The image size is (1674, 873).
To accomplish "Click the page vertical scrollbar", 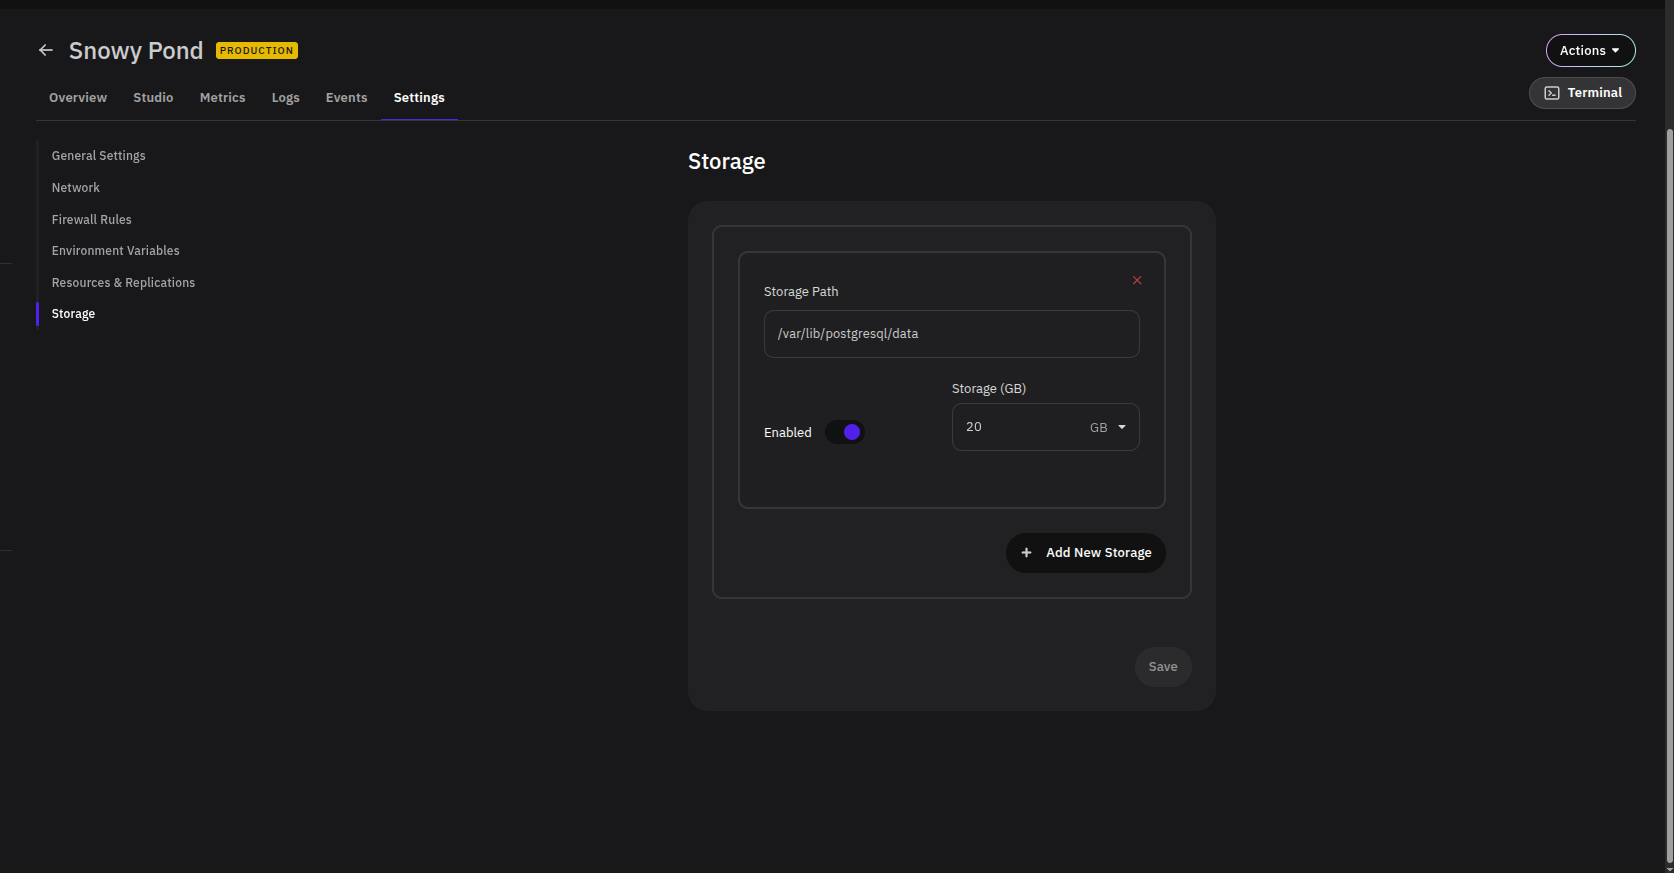I will pyautogui.click(x=1668, y=495).
